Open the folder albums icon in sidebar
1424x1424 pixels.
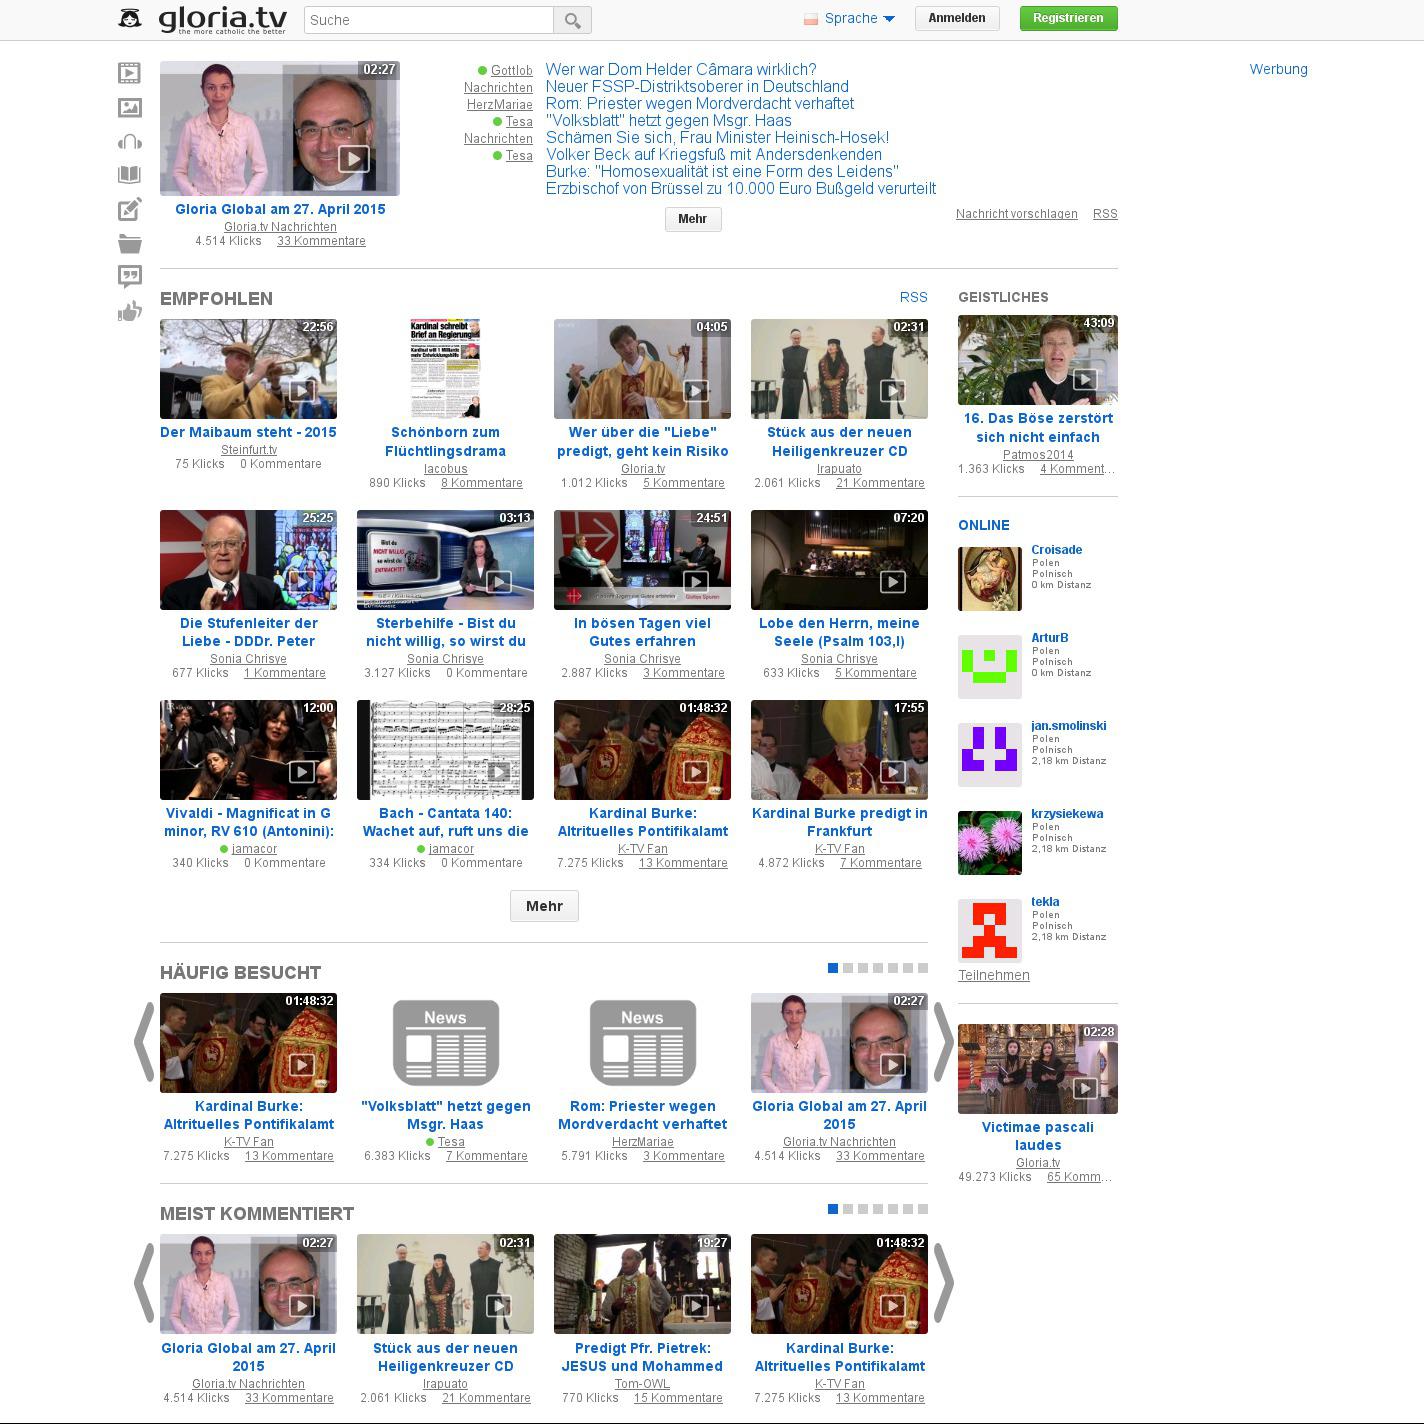pyautogui.click(x=129, y=243)
